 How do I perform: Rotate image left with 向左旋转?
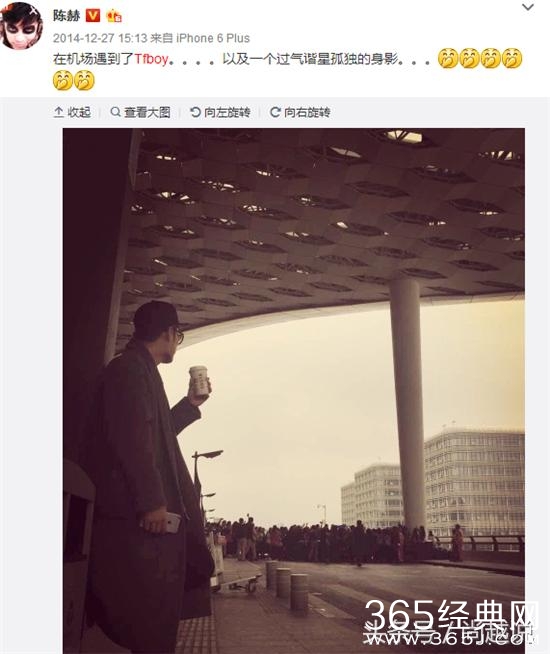(x=220, y=112)
